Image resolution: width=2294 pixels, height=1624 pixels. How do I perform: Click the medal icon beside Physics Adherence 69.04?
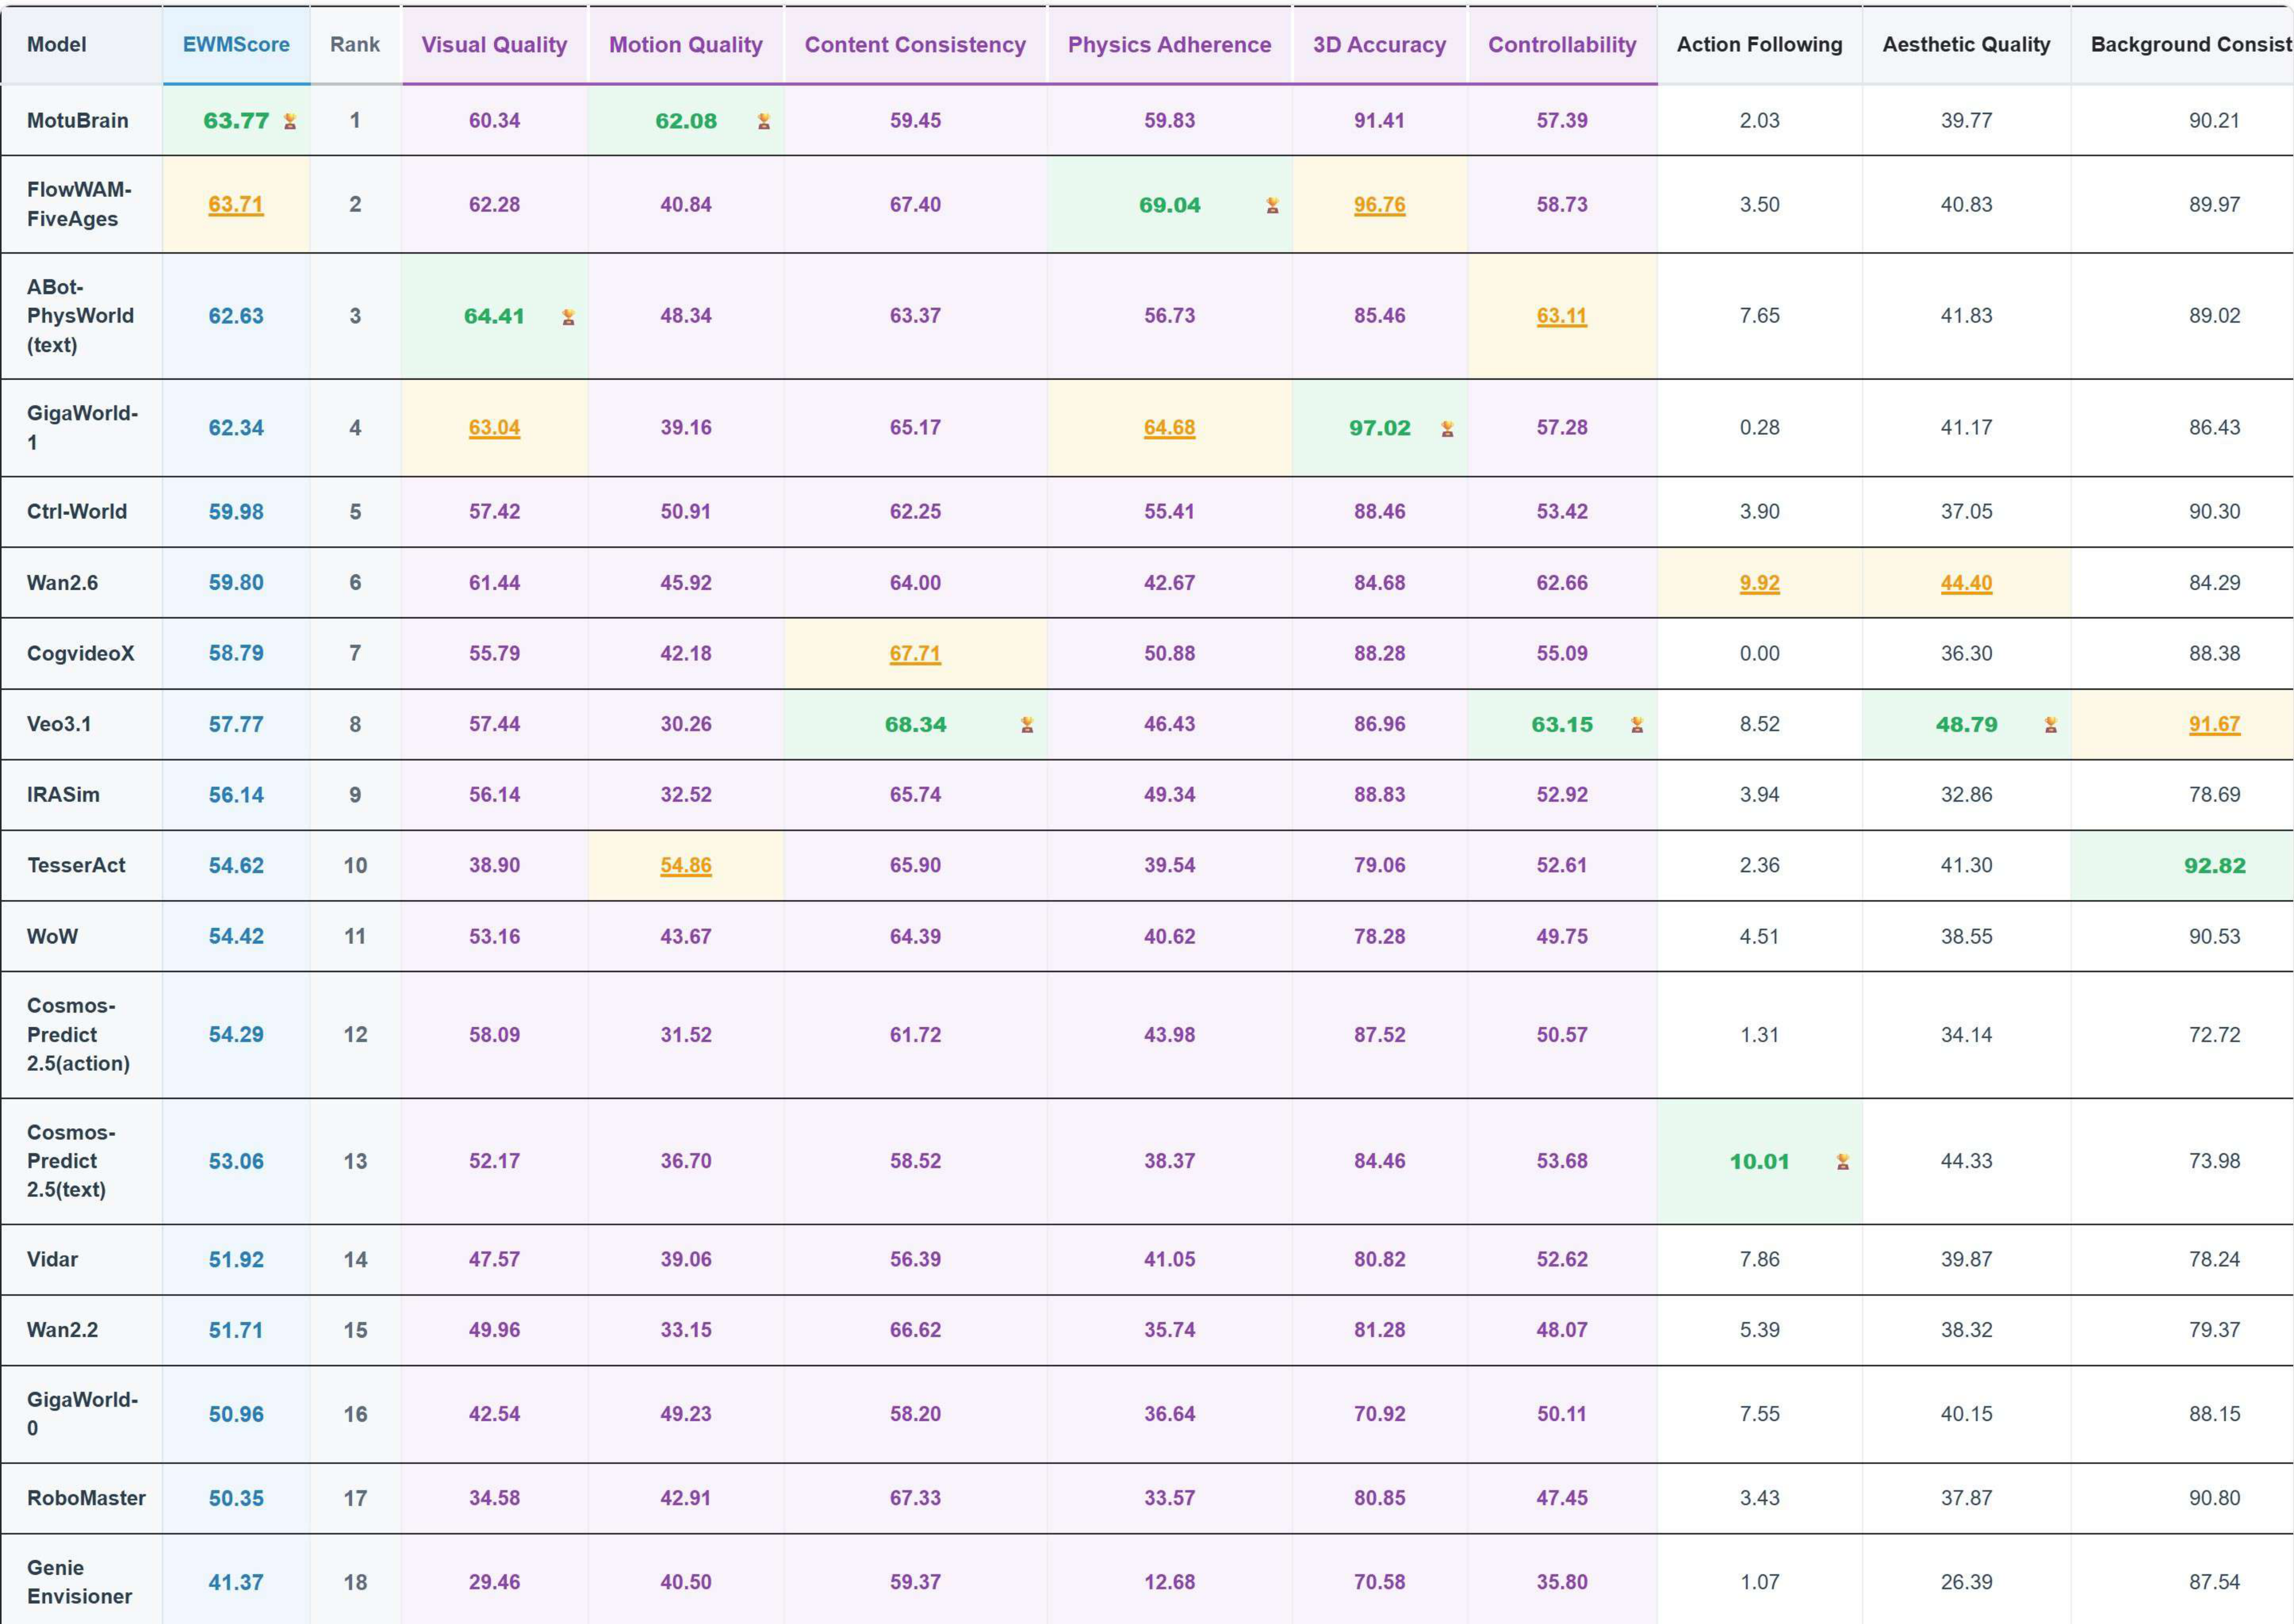click(x=1272, y=205)
